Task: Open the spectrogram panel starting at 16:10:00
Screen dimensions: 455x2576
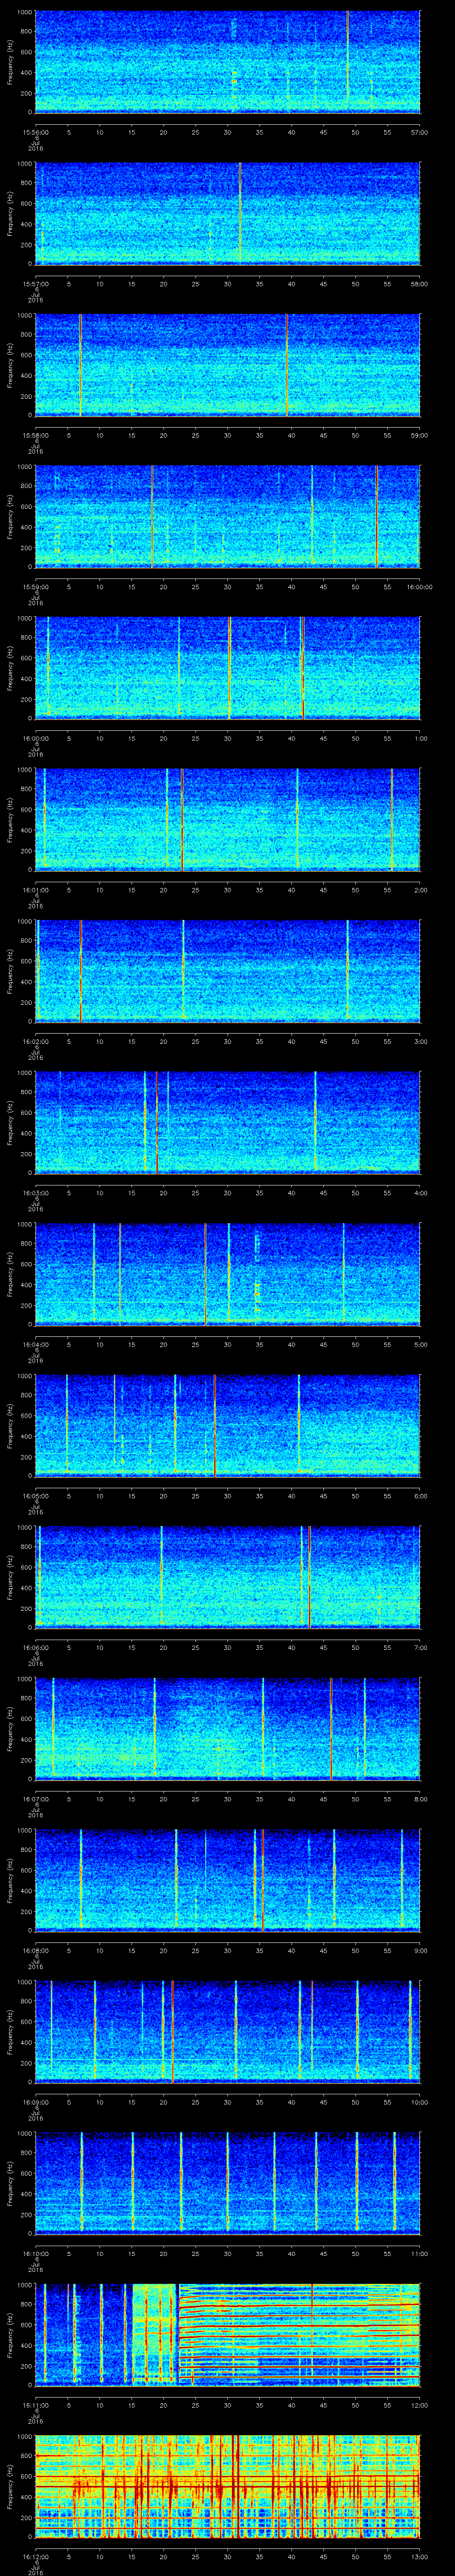Action: point(228,2183)
